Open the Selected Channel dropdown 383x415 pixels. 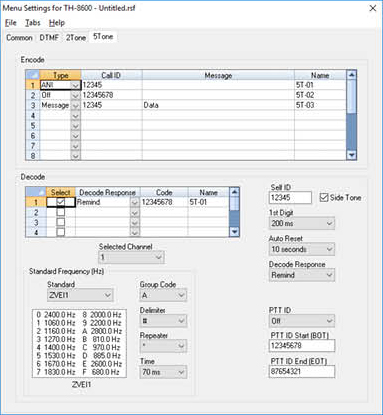(131, 257)
